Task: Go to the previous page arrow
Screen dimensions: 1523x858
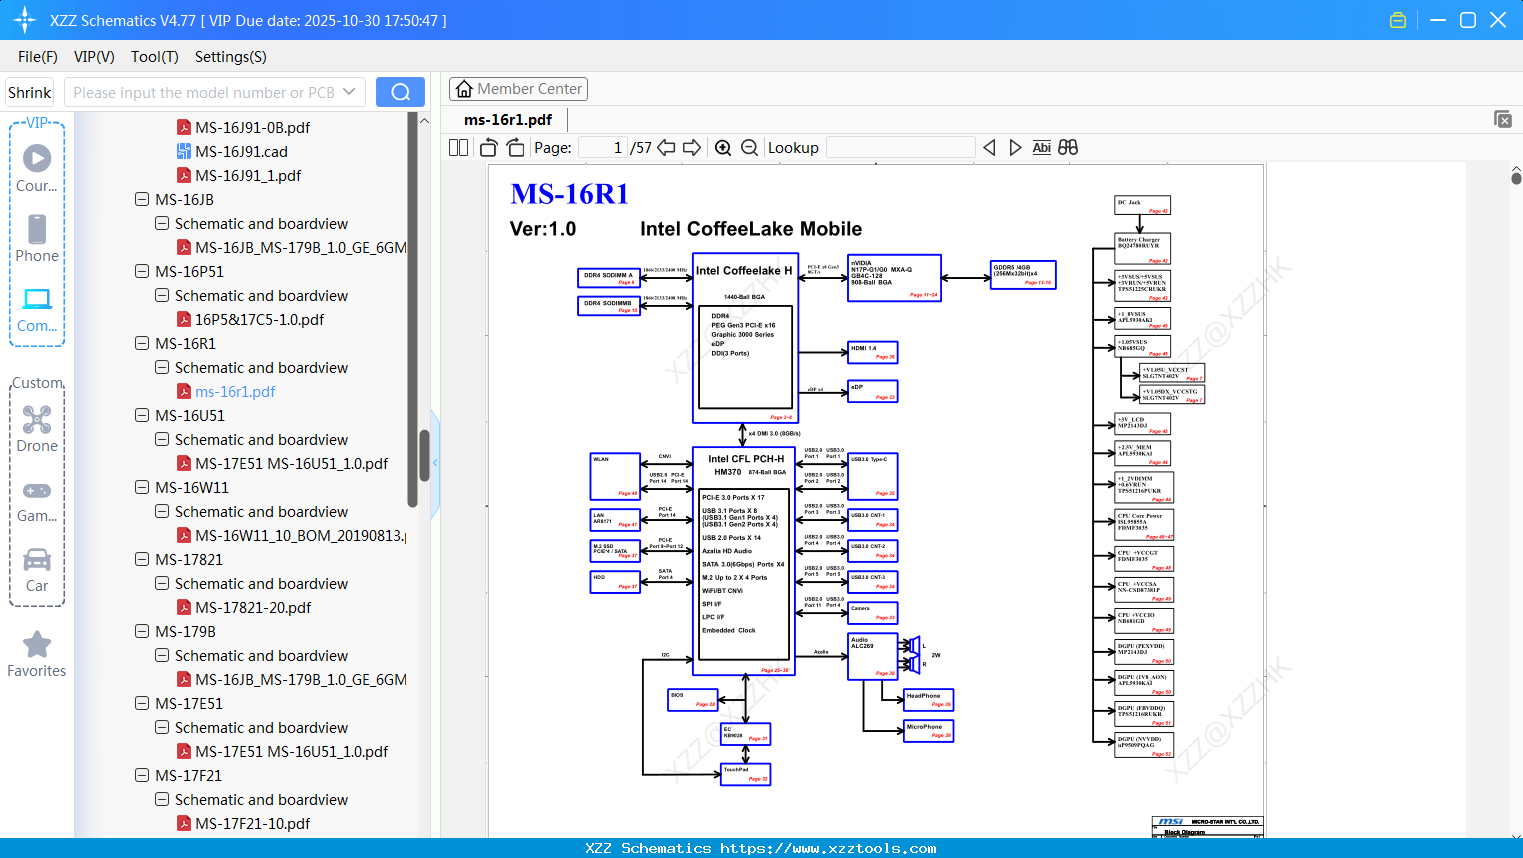Action: point(666,148)
